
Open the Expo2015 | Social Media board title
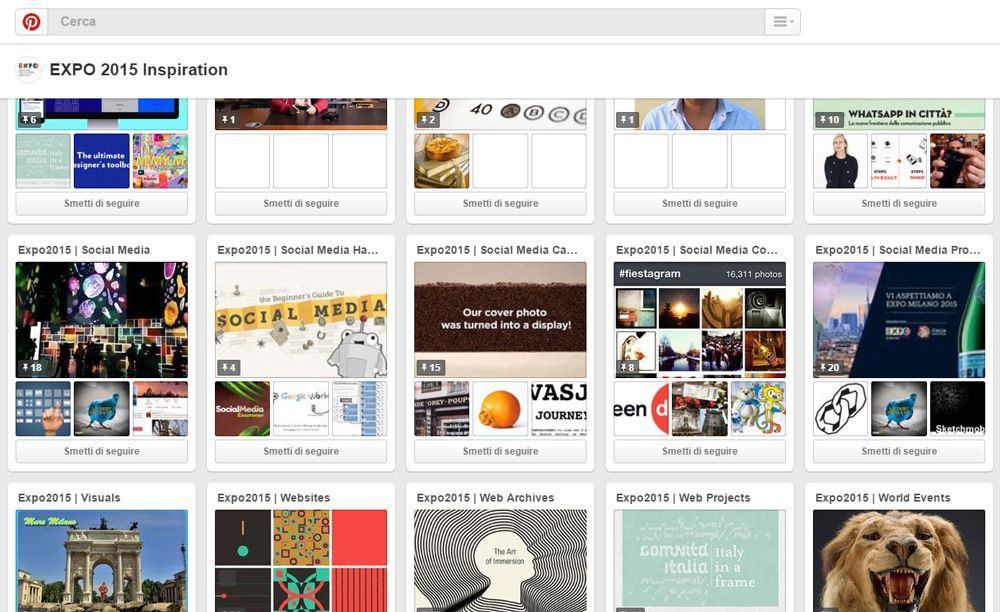pos(84,250)
